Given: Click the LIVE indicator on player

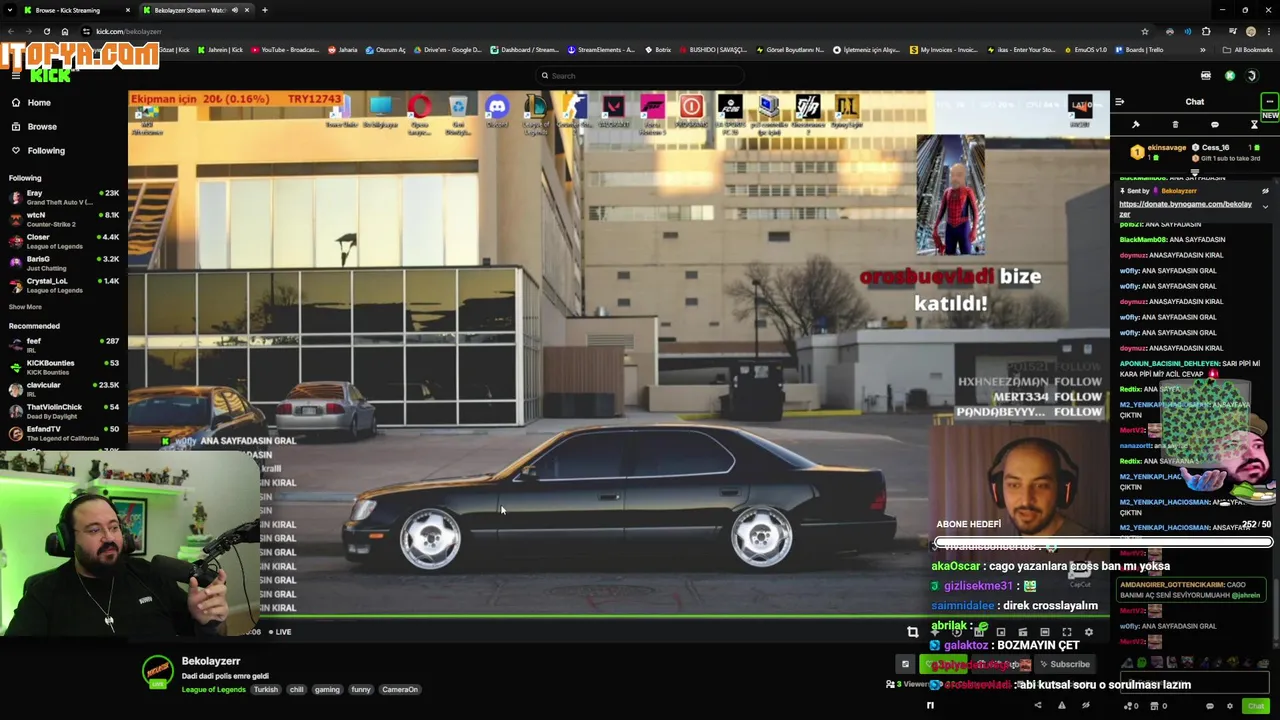Looking at the screenshot, I should 279,632.
